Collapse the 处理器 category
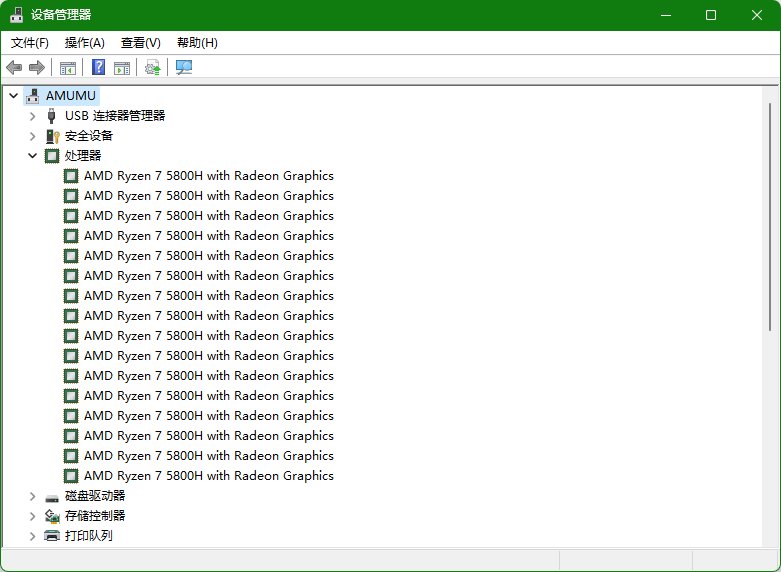The image size is (781, 572). pos(33,156)
